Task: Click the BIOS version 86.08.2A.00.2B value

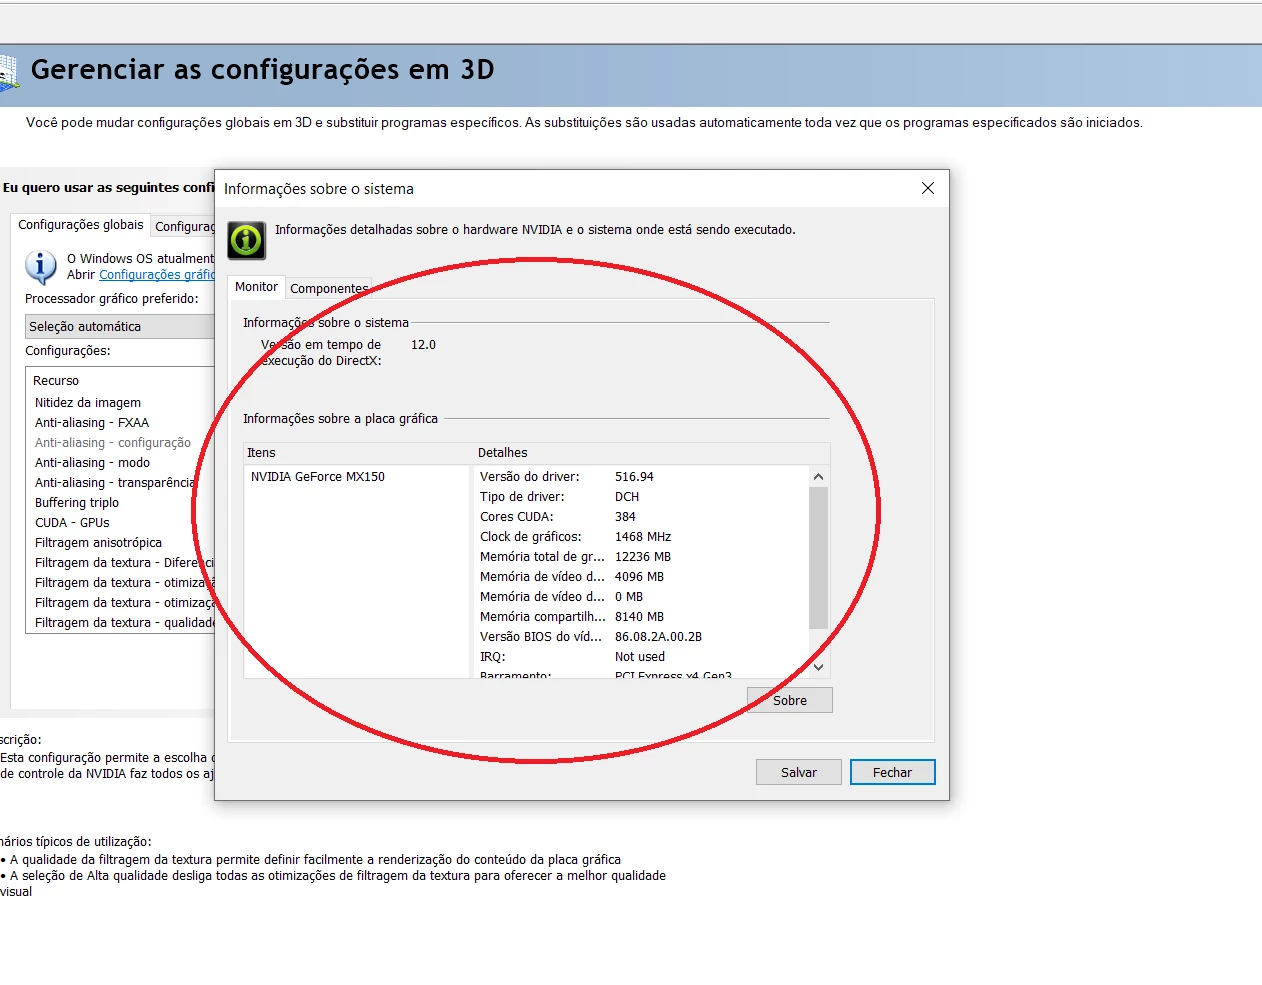Action: point(658,637)
